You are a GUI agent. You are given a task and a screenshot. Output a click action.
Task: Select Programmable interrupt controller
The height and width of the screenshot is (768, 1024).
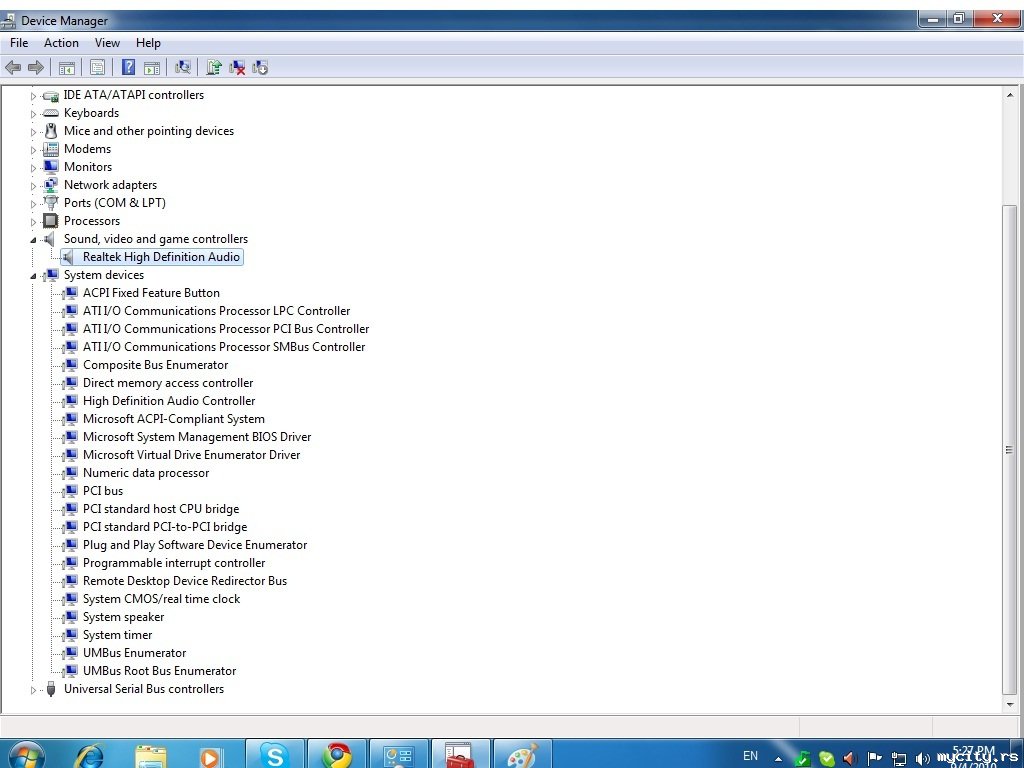tap(174, 563)
